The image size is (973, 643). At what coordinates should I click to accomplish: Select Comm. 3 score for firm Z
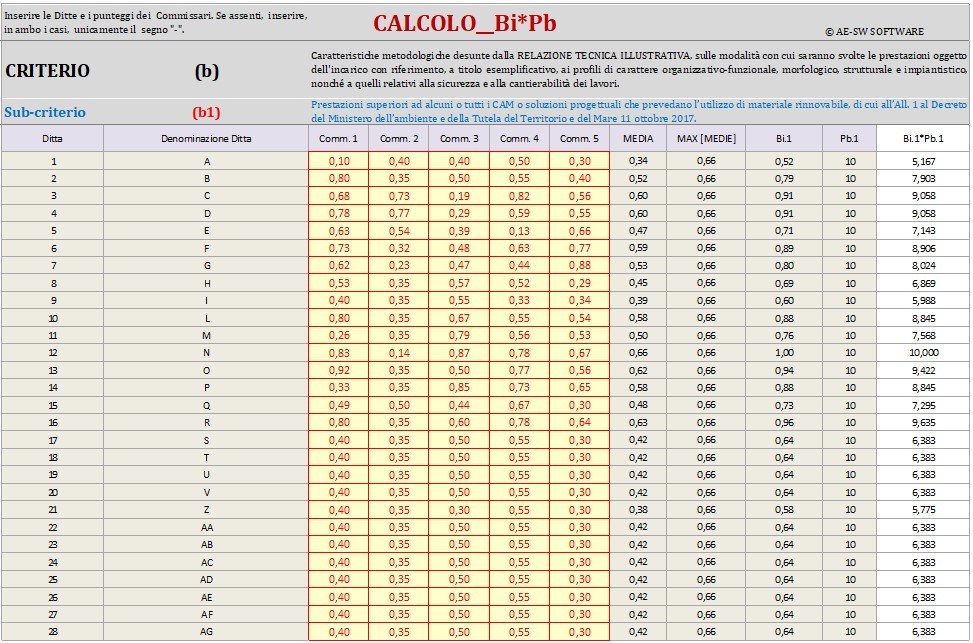point(459,509)
